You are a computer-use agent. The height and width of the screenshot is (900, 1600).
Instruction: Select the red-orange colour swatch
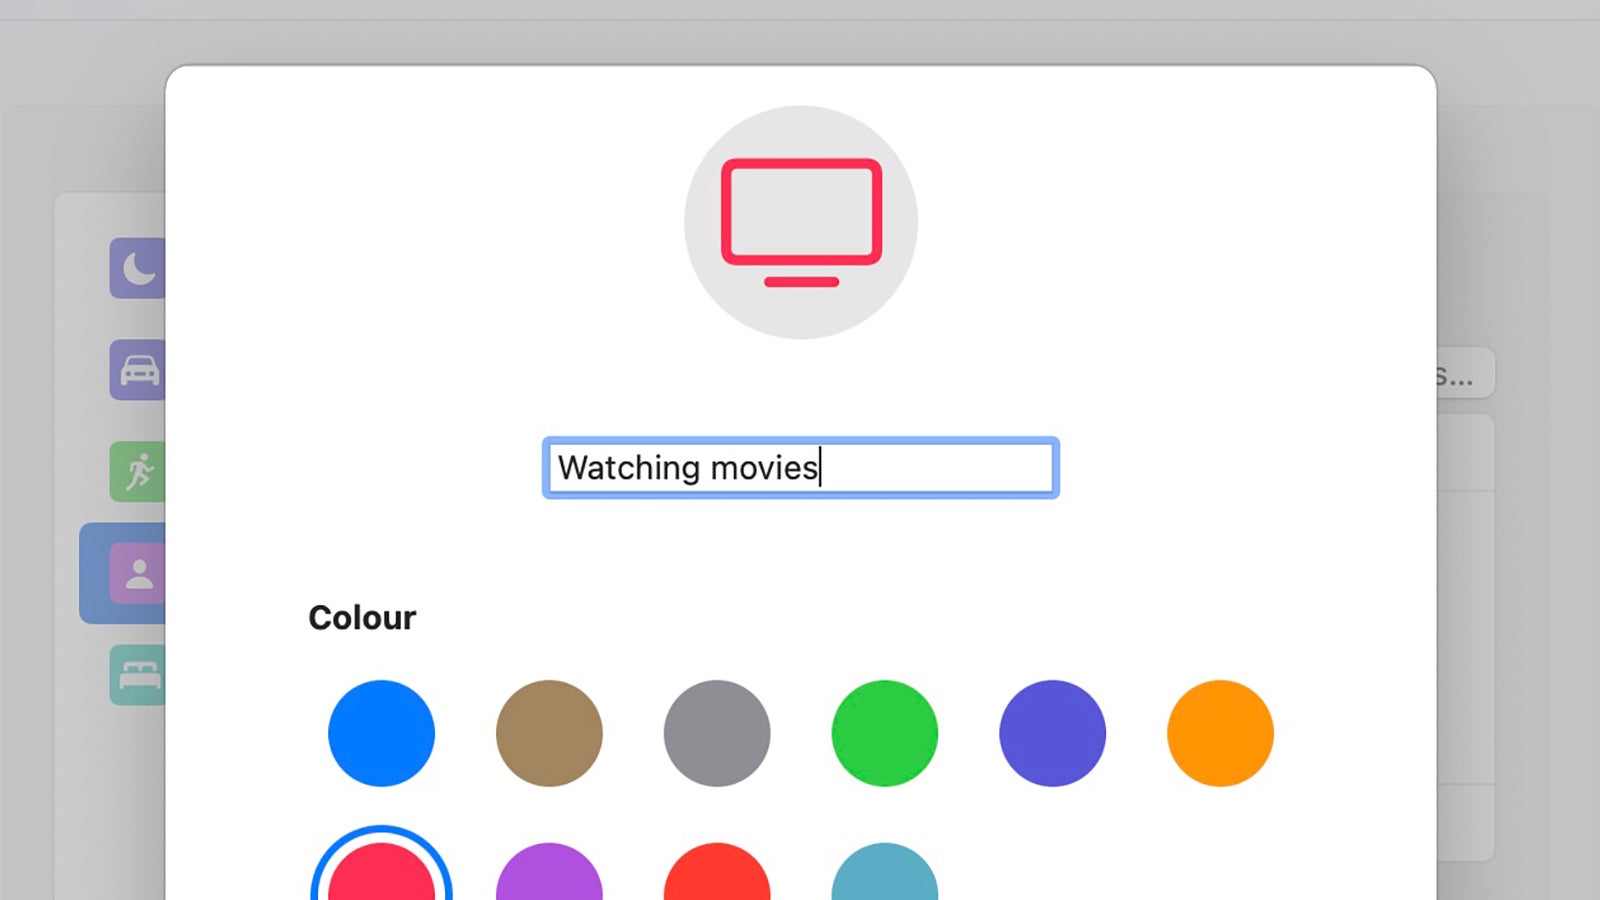pyautogui.click(x=716, y=880)
